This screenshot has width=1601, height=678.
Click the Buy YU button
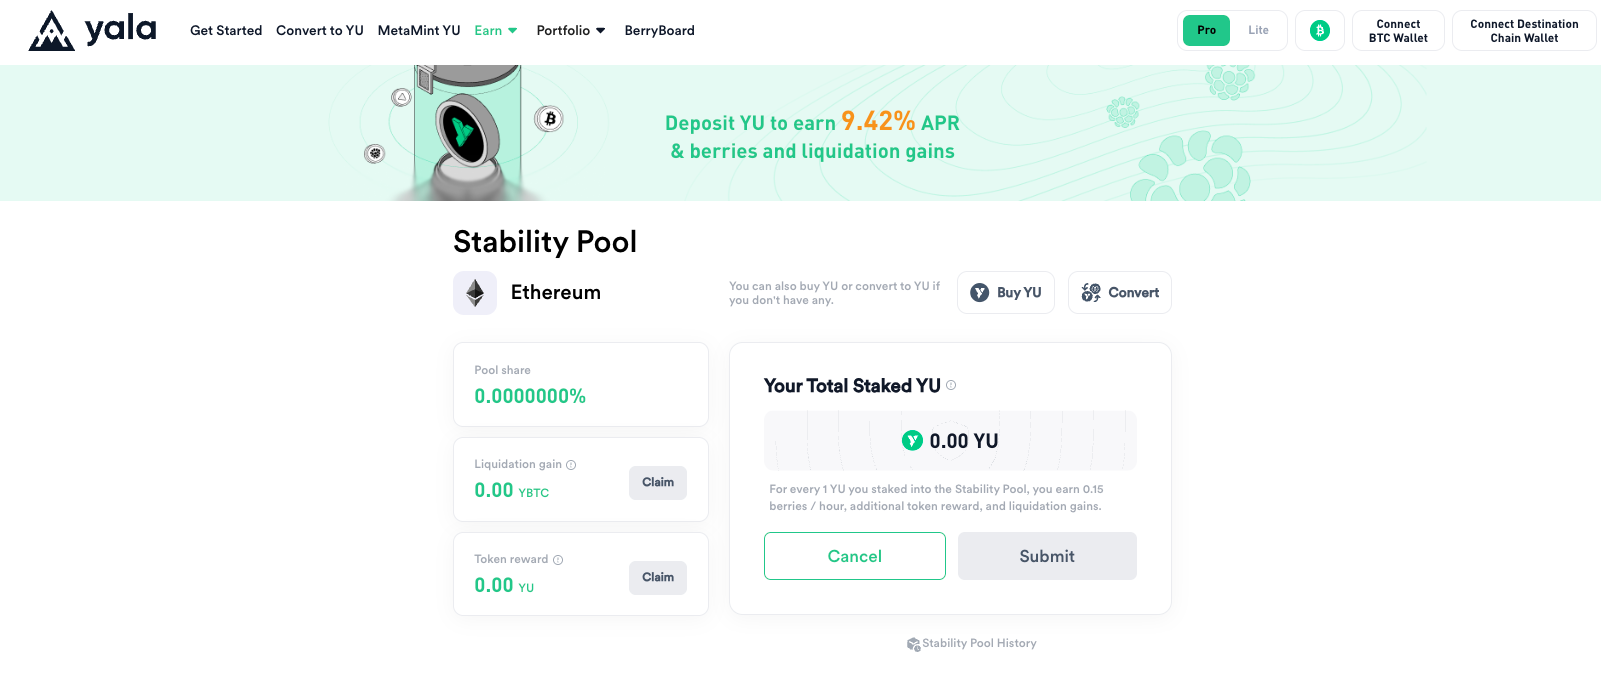pyautogui.click(x=1006, y=293)
